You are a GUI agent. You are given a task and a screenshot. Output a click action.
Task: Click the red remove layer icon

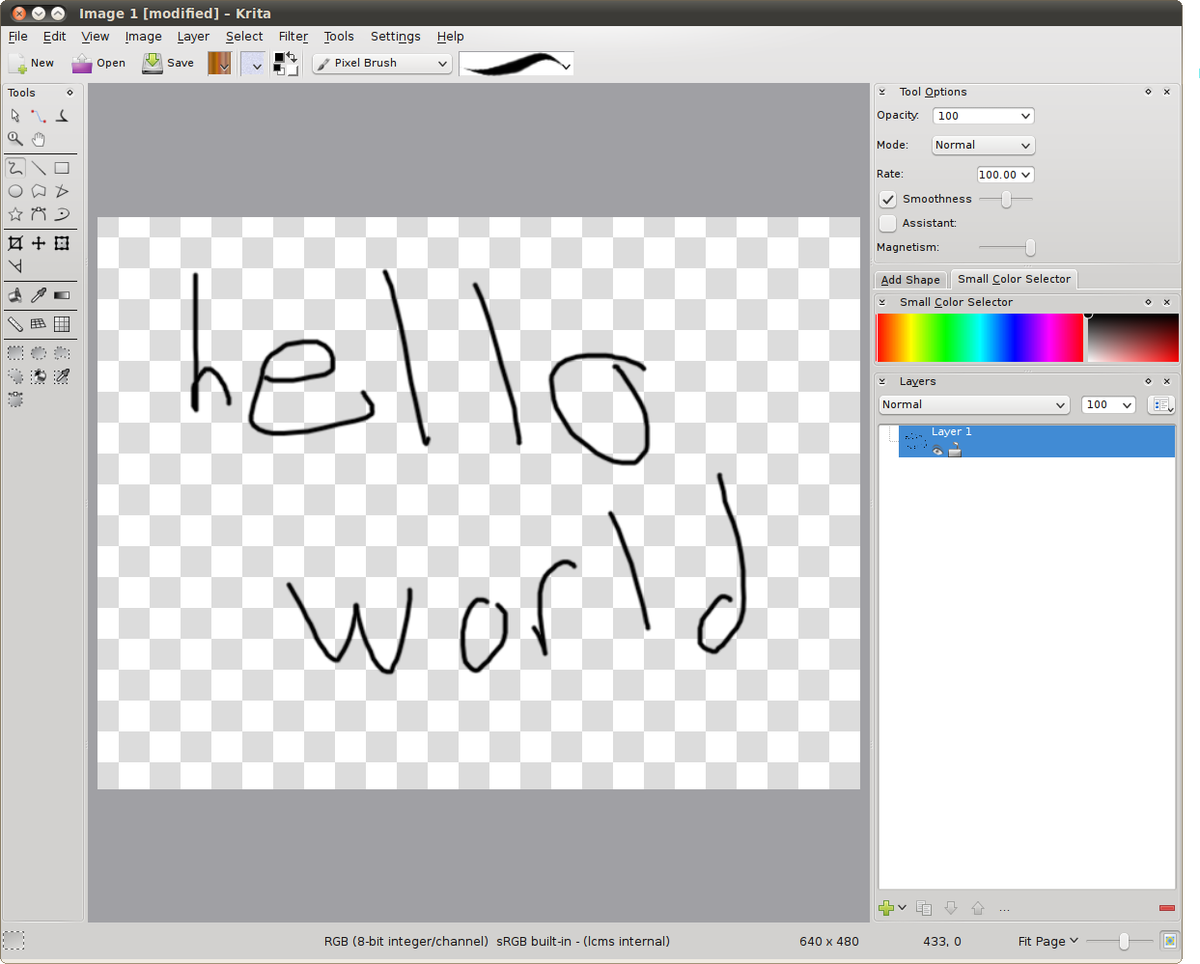pyautogui.click(x=1166, y=908)
